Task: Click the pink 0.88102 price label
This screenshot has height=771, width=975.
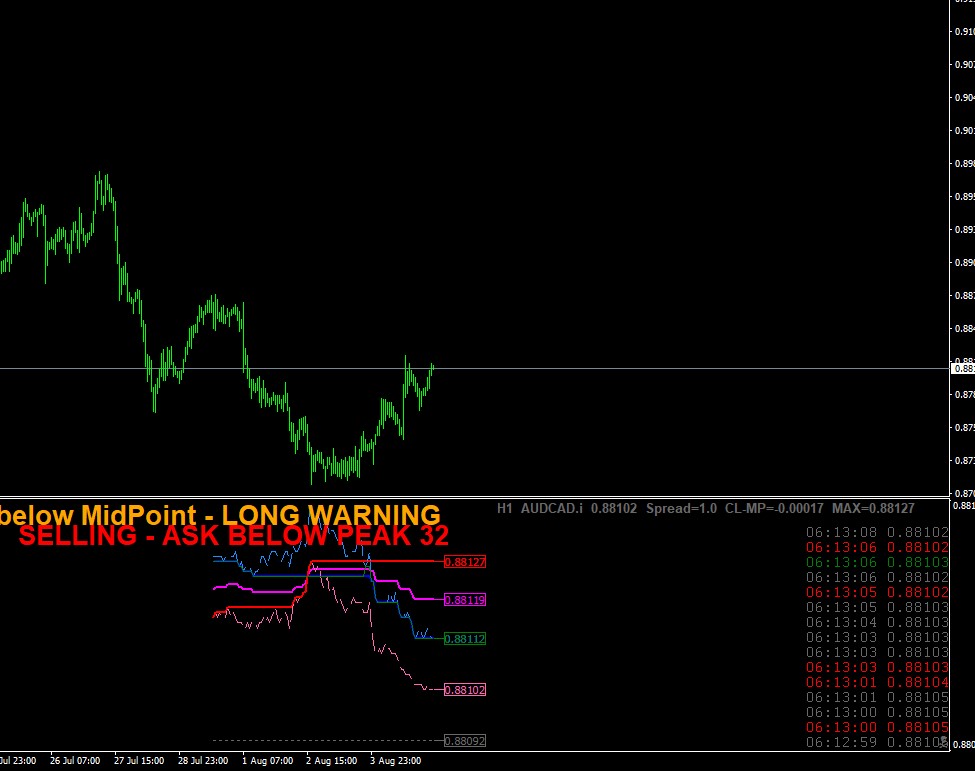Action: [x=465, y=690]
